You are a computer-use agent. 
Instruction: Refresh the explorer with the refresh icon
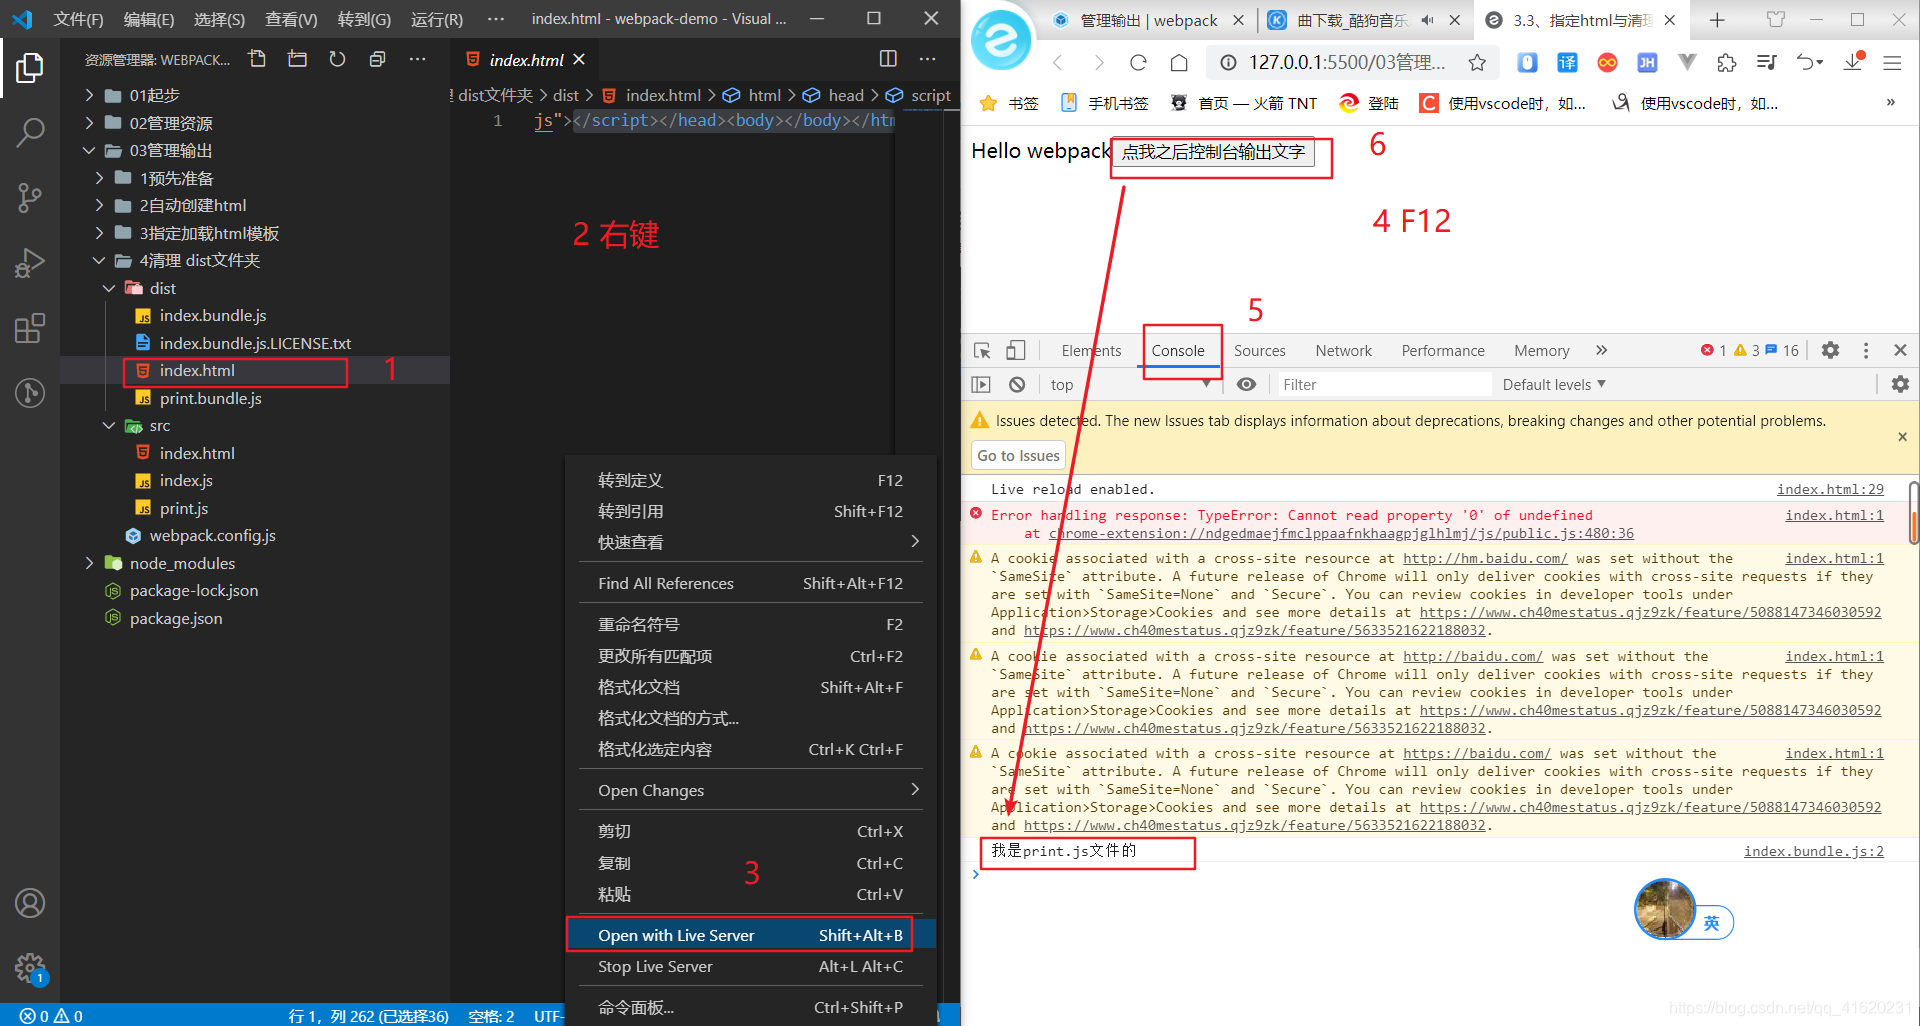[337, 59]
